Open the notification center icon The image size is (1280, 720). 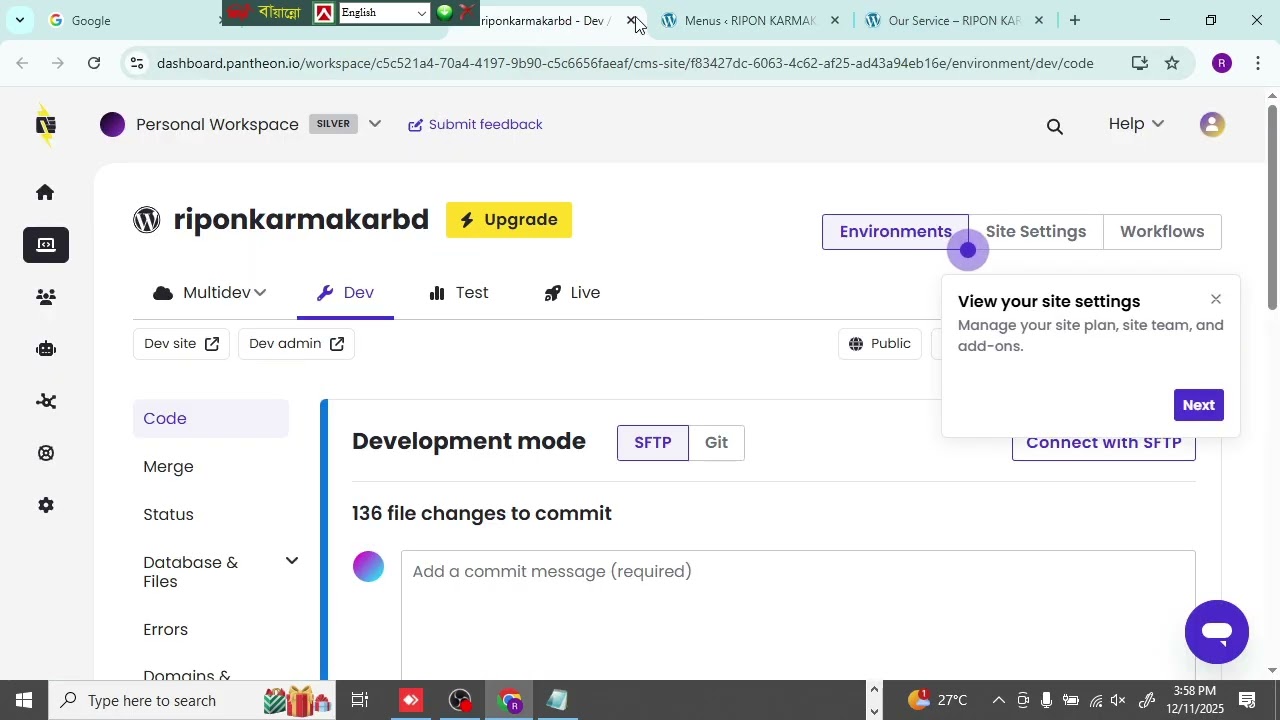1247,700
